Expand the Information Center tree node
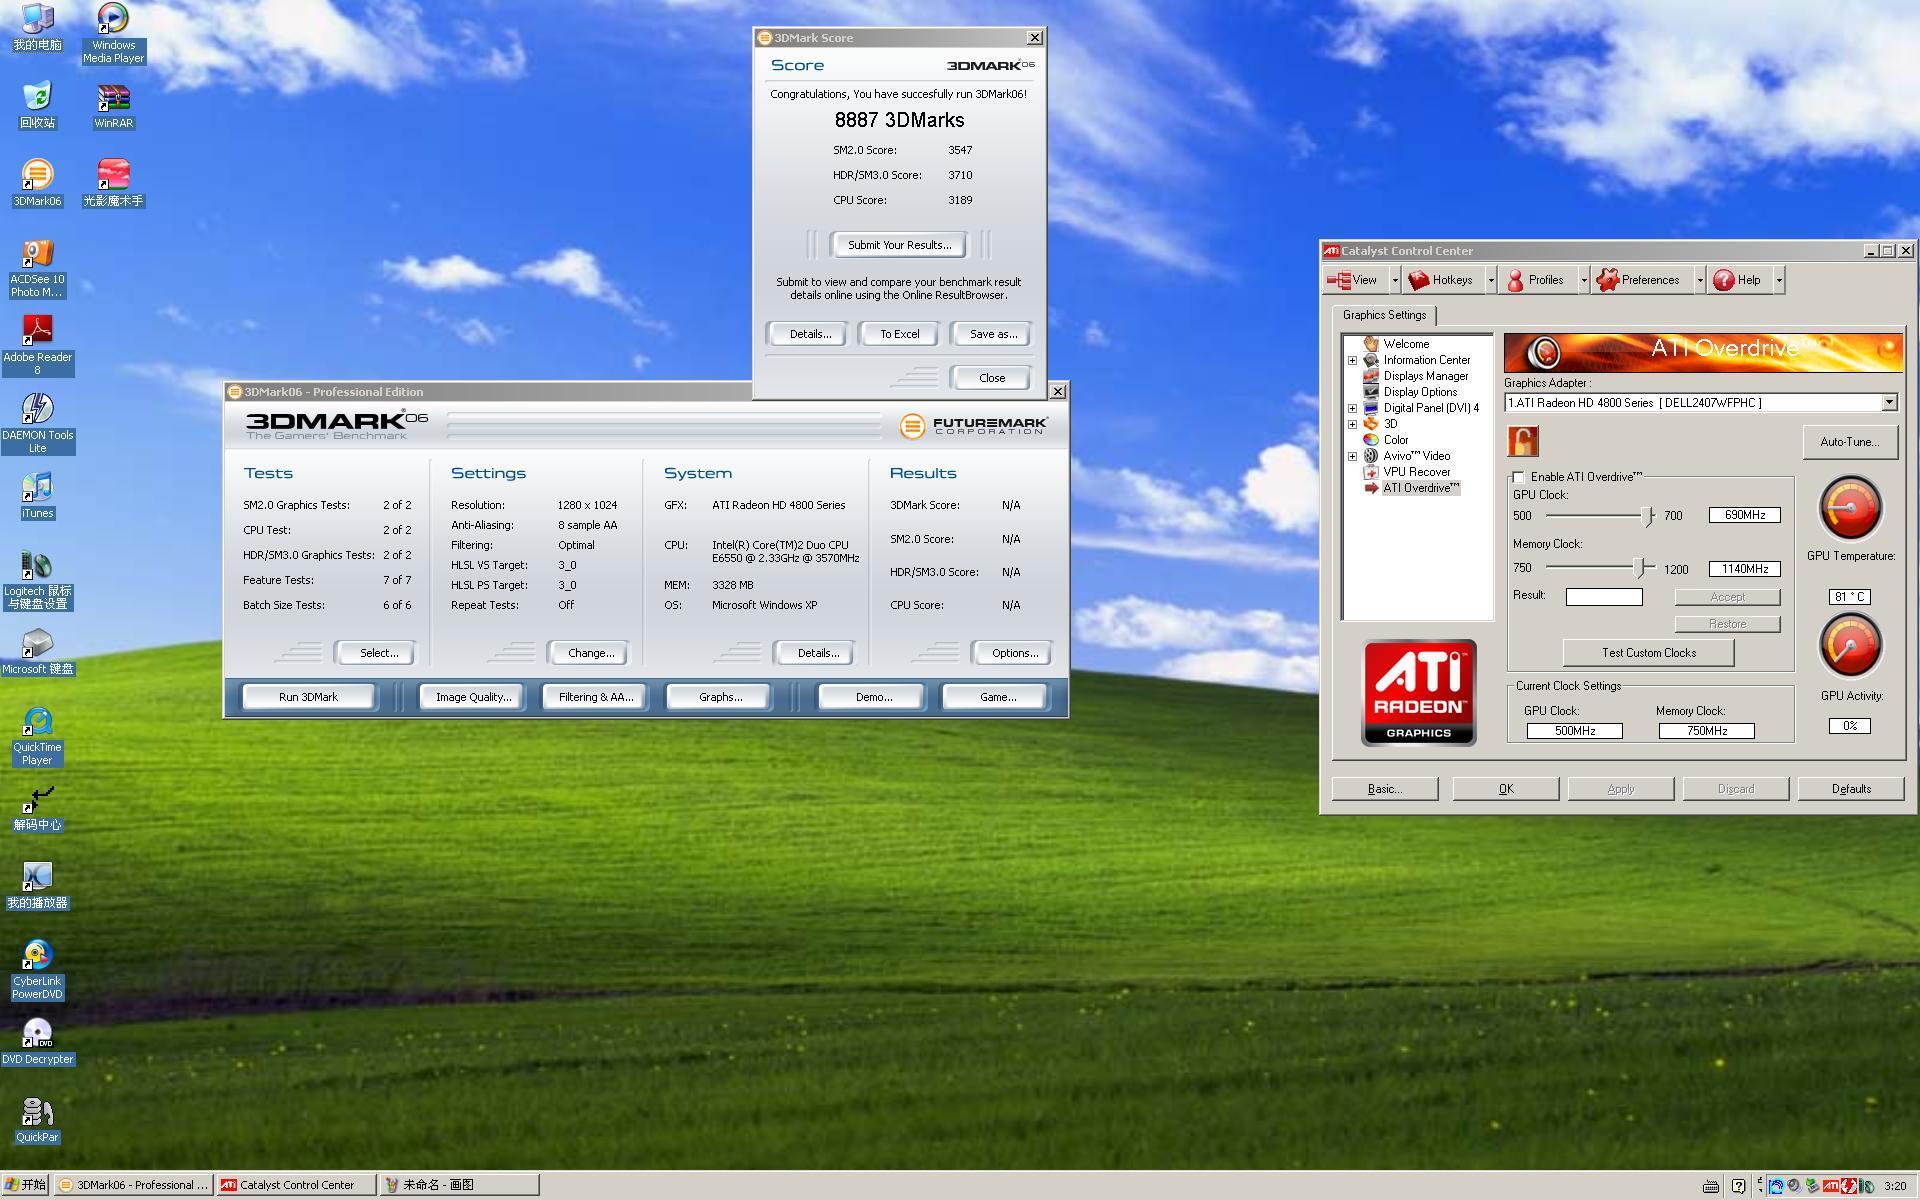Viewport: 1920px width, 1200px height. tap(1352, 360)
